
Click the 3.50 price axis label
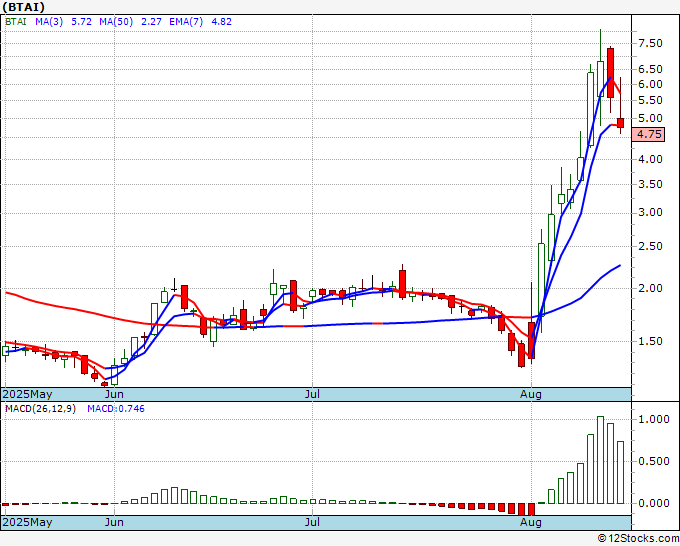(650, 184)
